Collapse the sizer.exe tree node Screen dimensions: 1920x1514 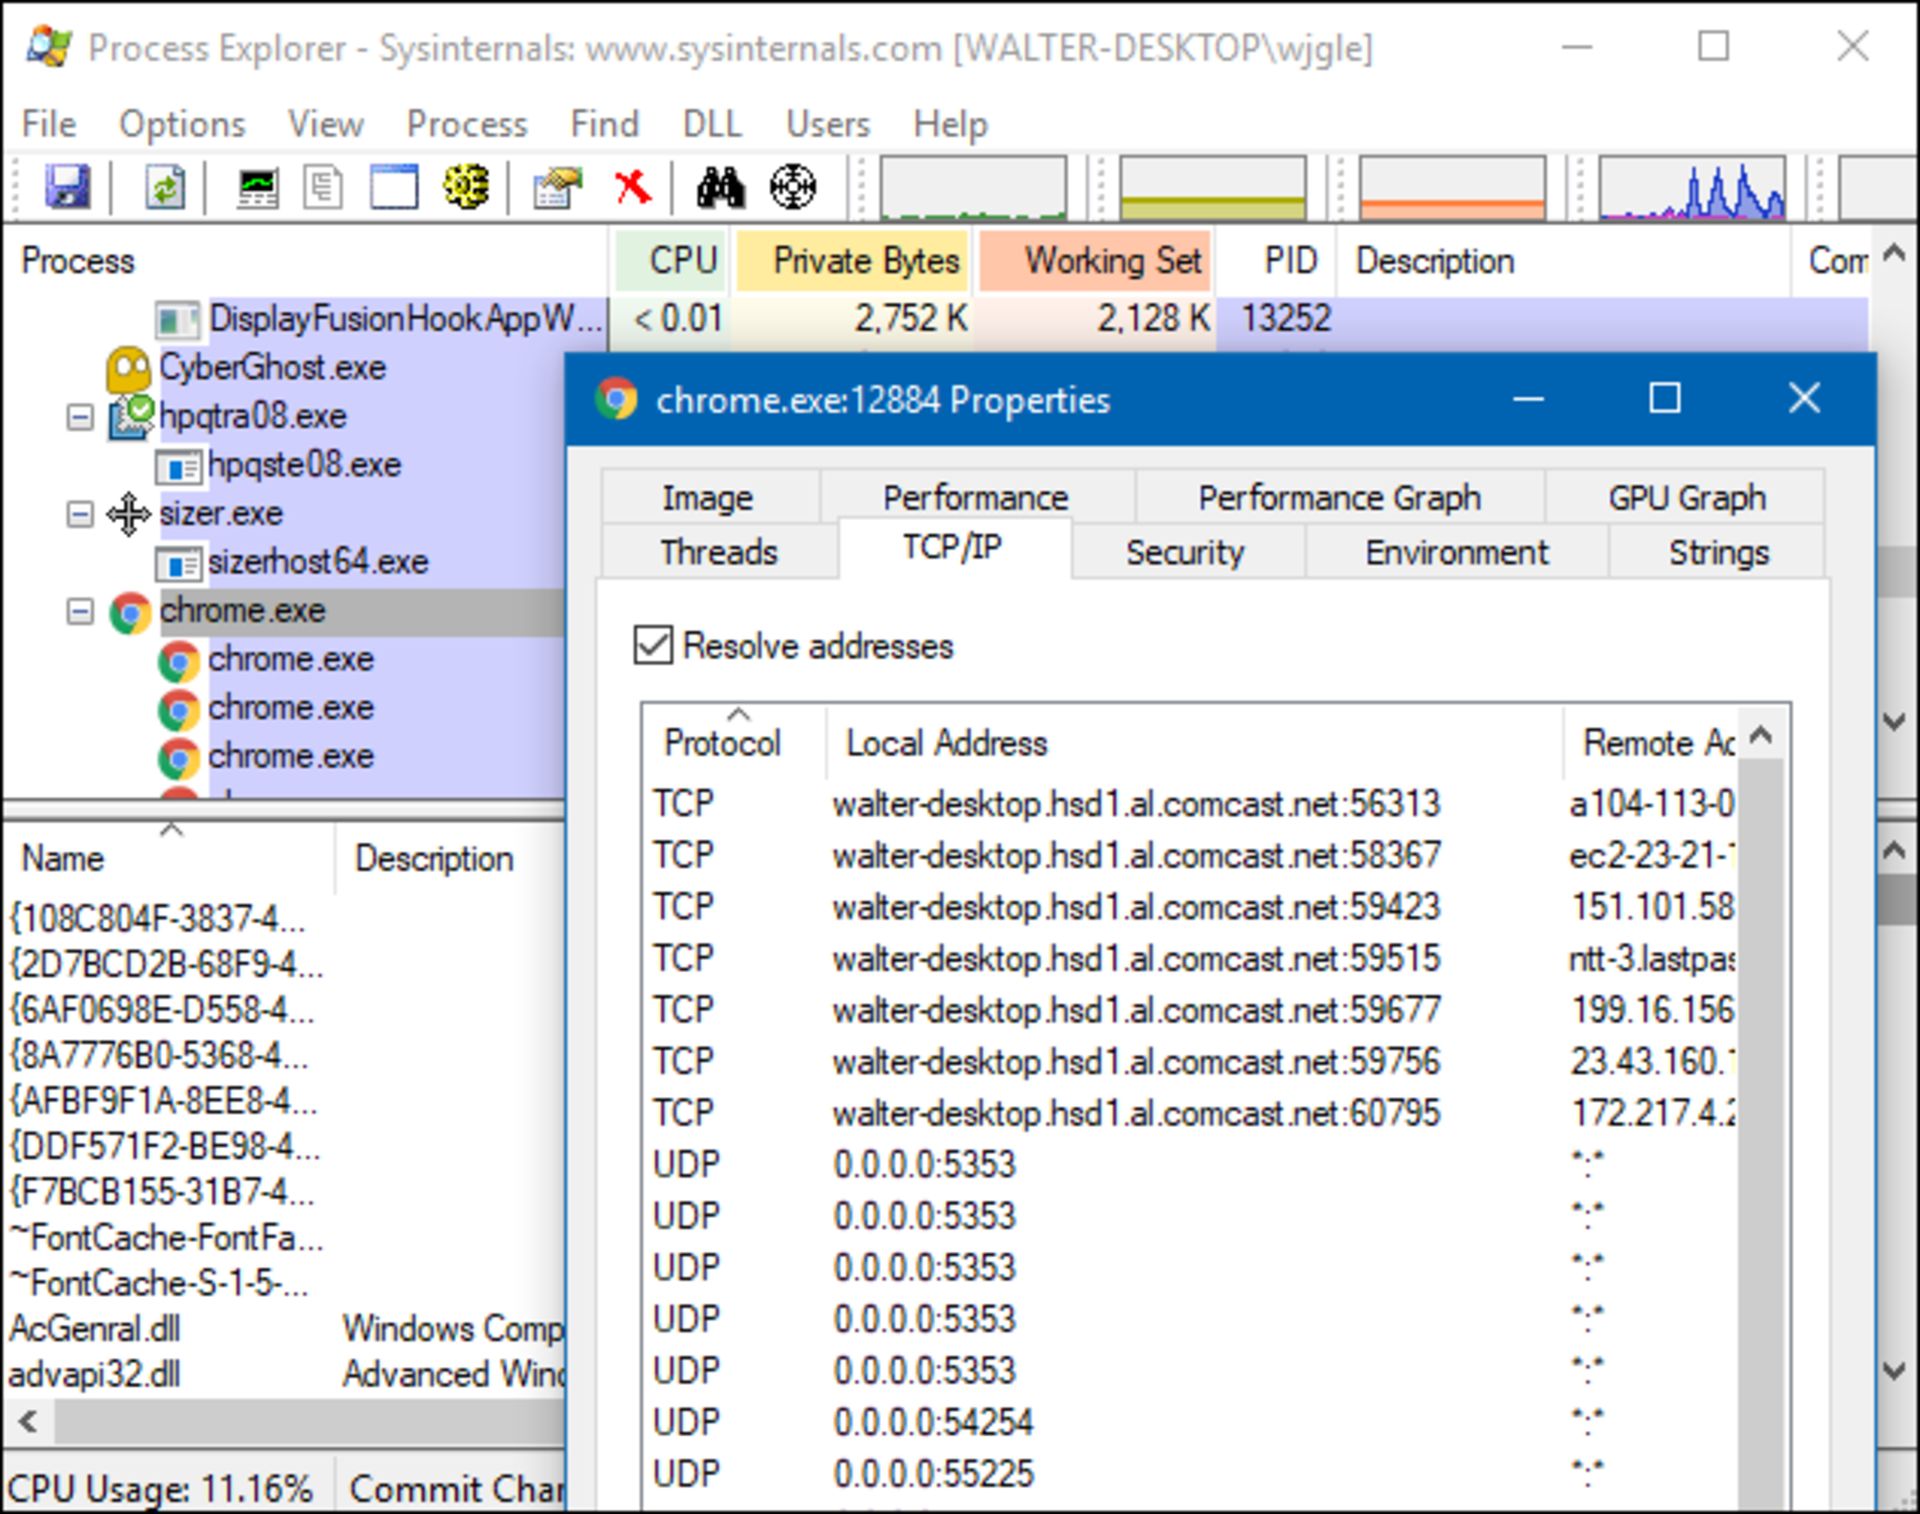click(x=80, y=514)
